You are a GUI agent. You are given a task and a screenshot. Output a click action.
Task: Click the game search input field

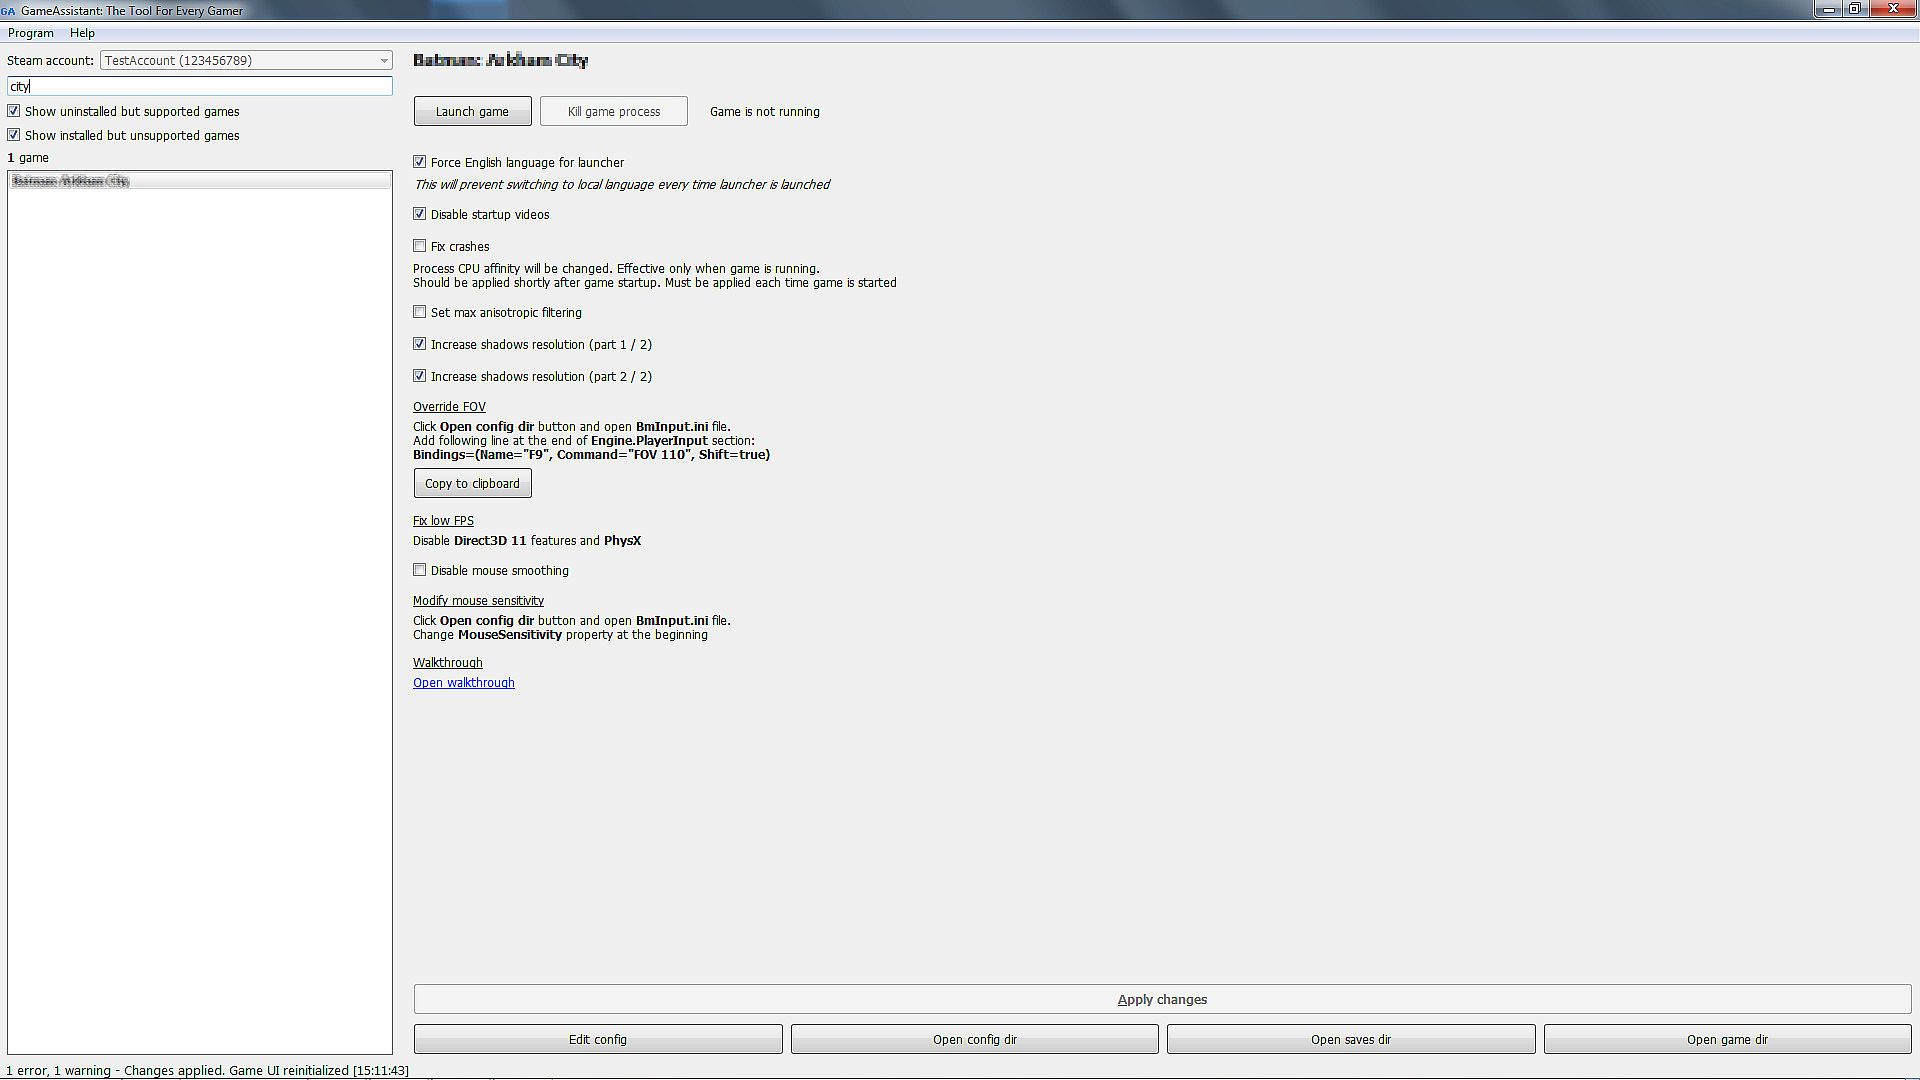click(x=200, y=86)
